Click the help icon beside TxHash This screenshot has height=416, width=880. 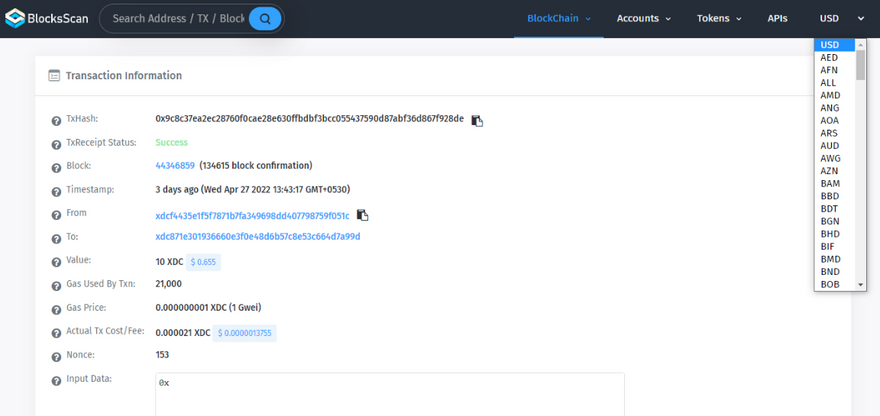pos(57,120)
